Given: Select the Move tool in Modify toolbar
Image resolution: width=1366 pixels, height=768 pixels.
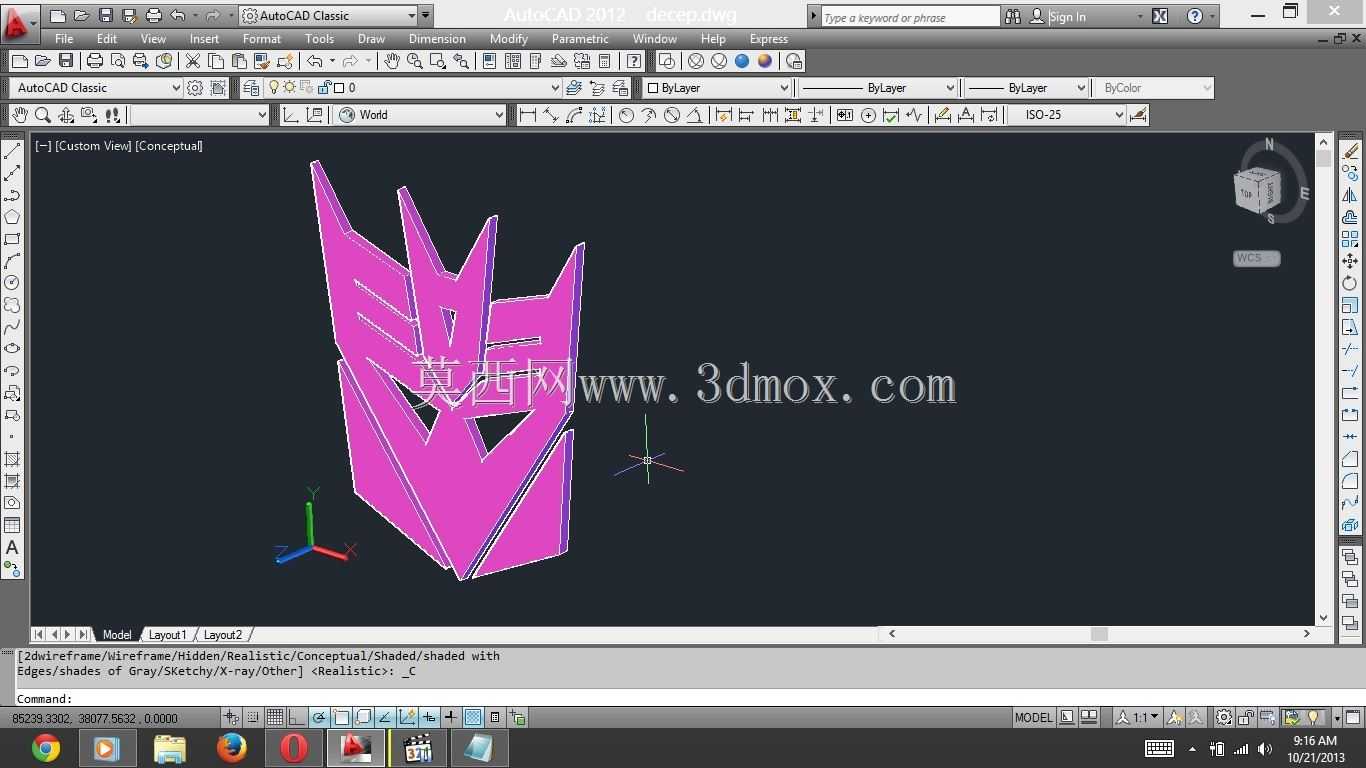Looking at the screenshot, I should click(1350, 262).
